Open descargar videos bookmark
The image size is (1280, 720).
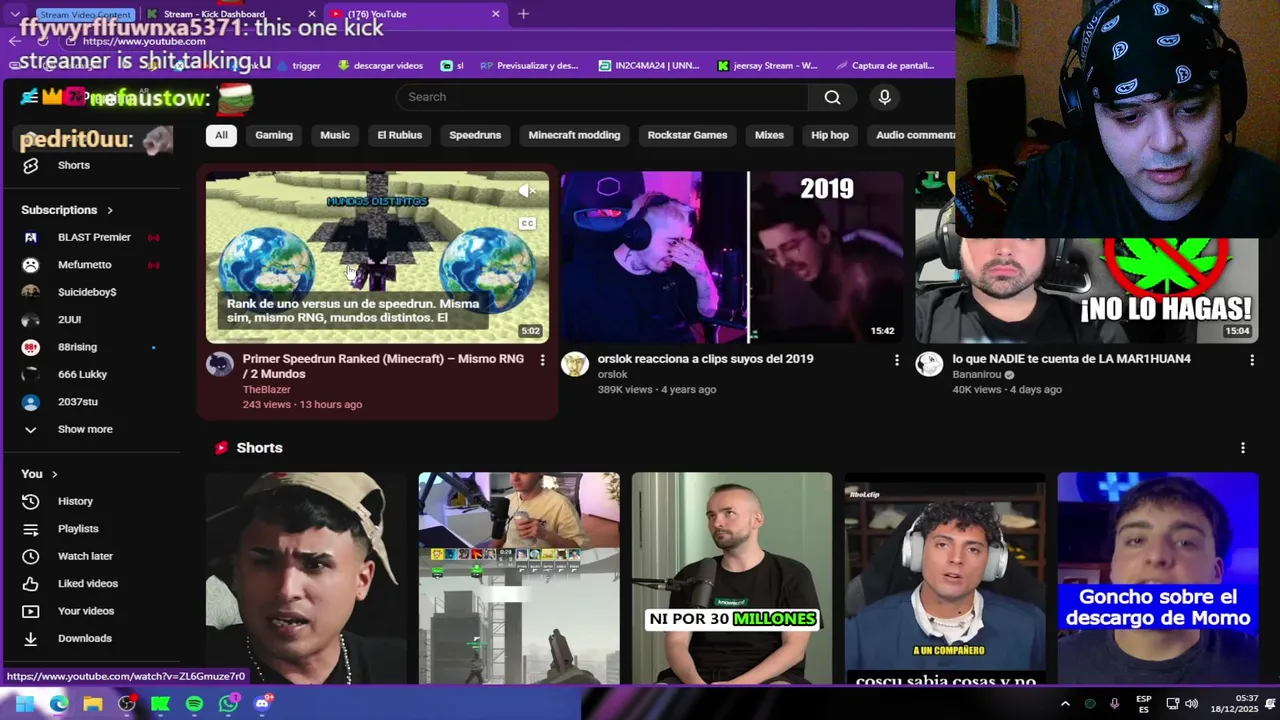pyautogui.click(x=380, y=66)
